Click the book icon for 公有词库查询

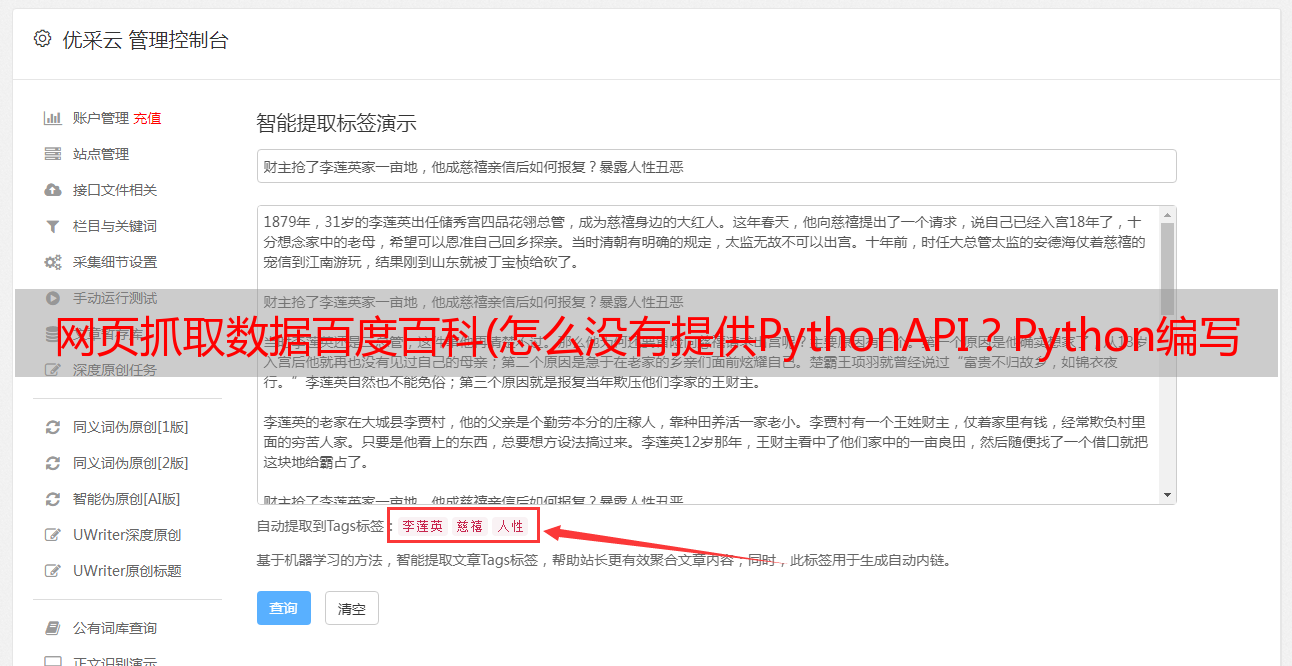(x=53, y=628)
